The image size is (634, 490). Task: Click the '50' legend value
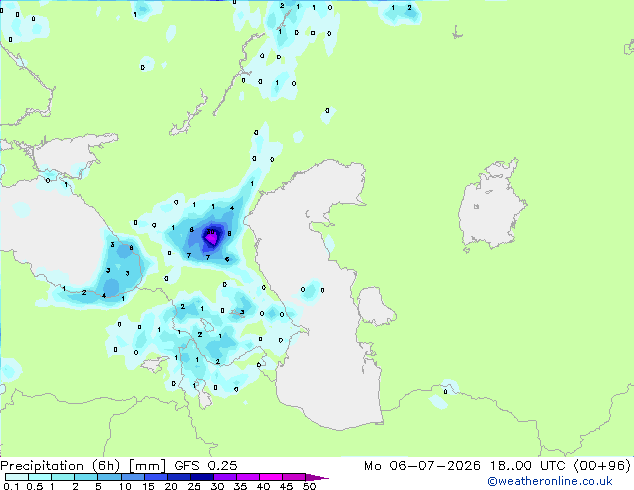pyautogui.click(x=309, y=486)
